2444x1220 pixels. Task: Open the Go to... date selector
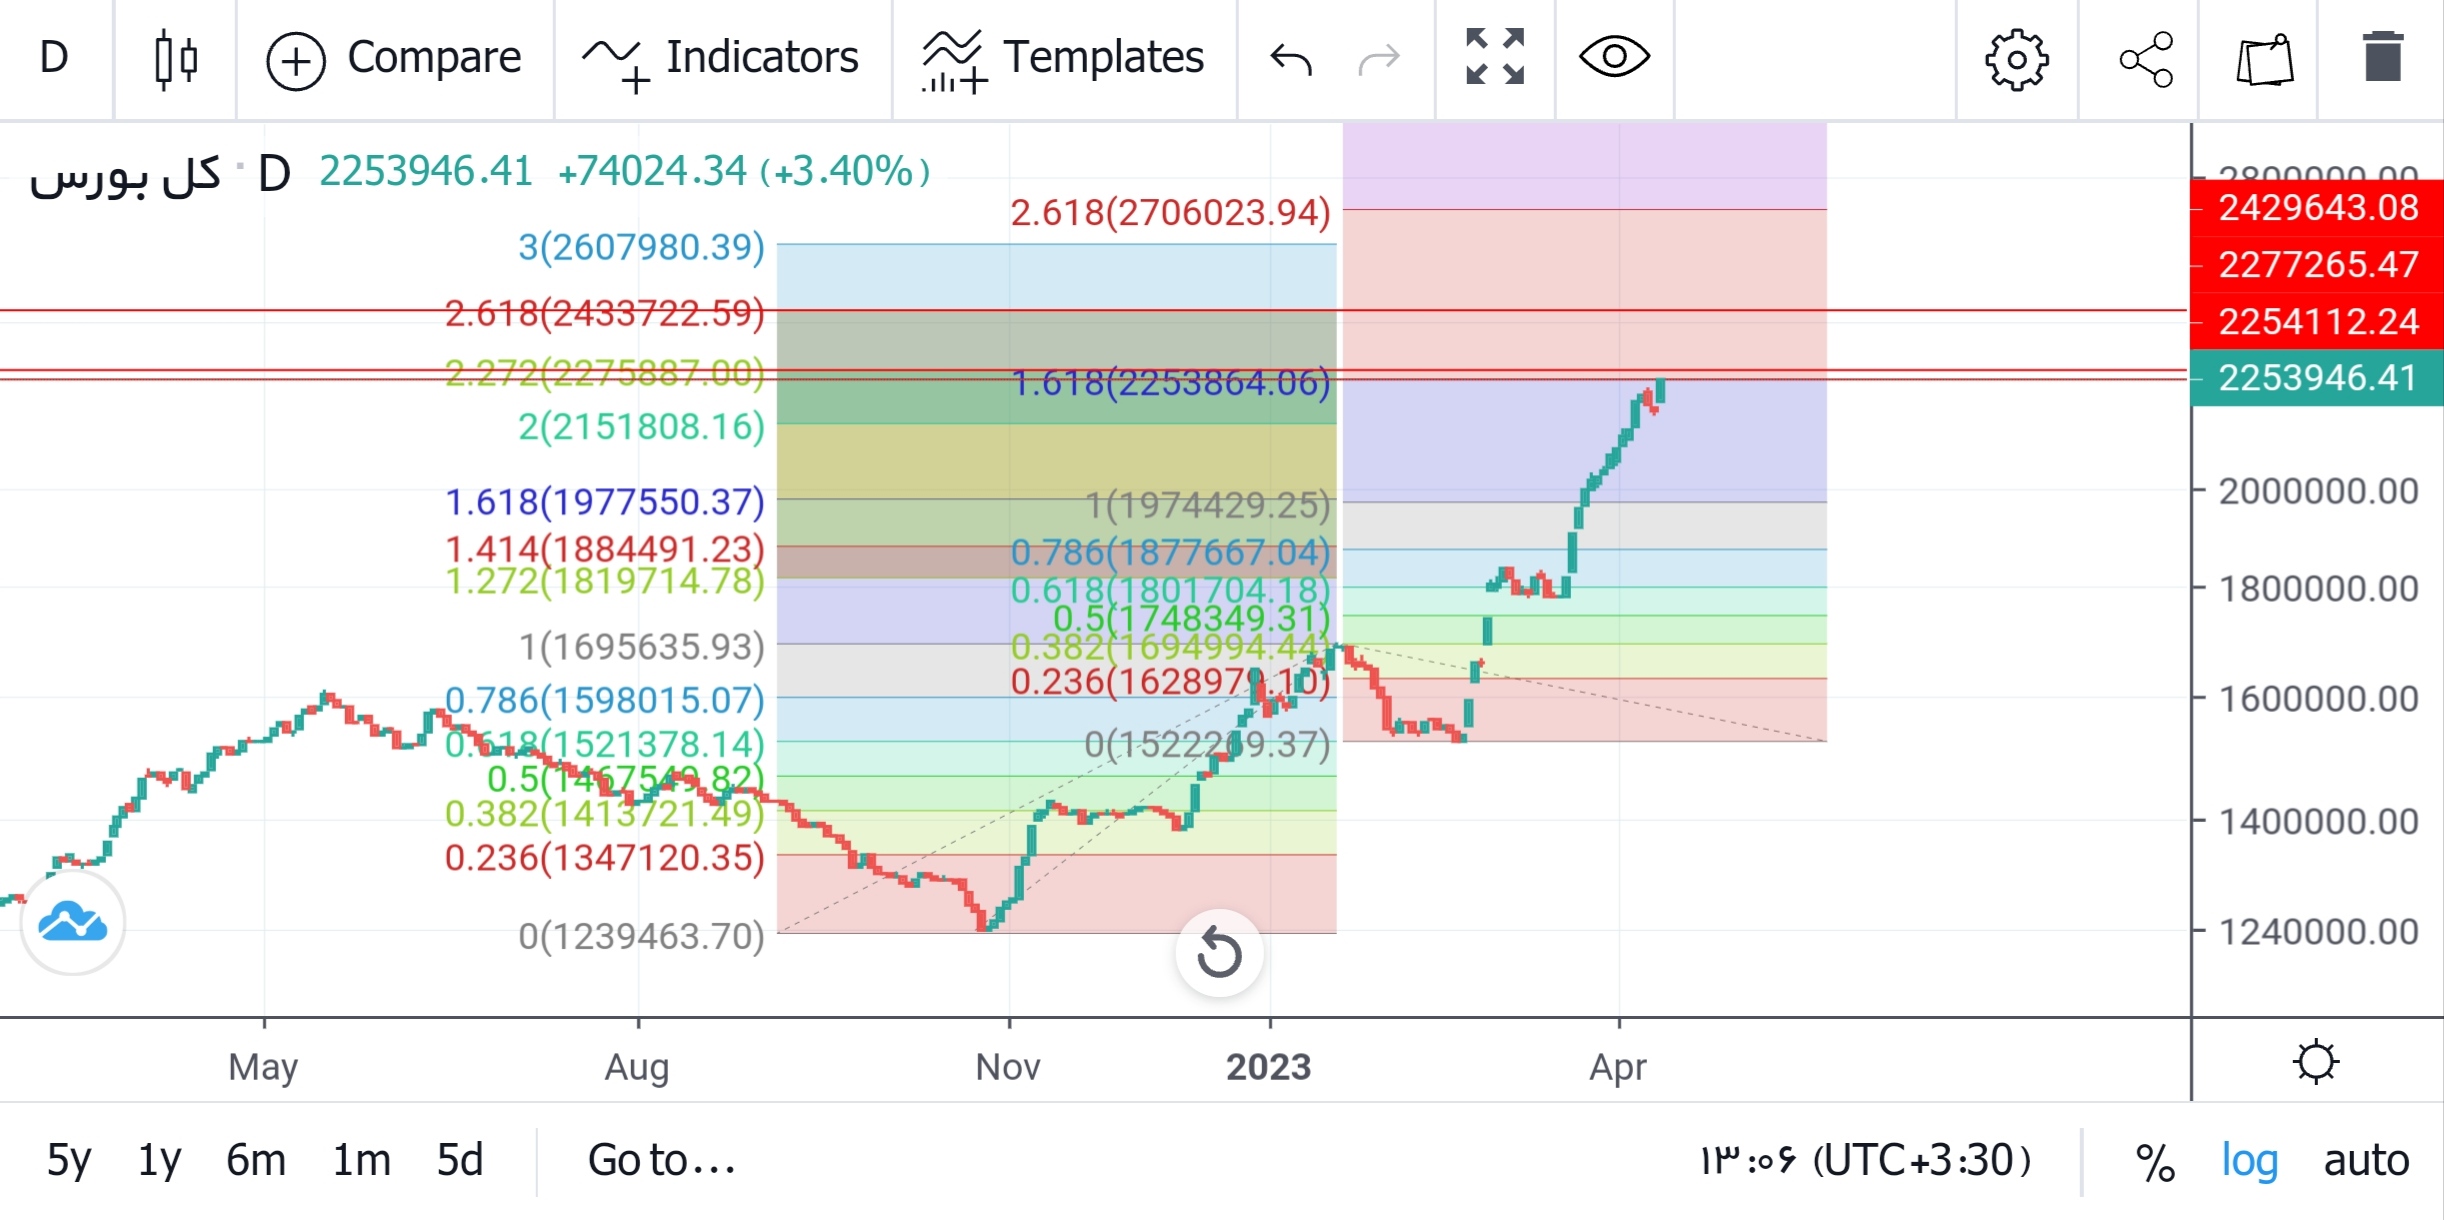[663, 1161]
